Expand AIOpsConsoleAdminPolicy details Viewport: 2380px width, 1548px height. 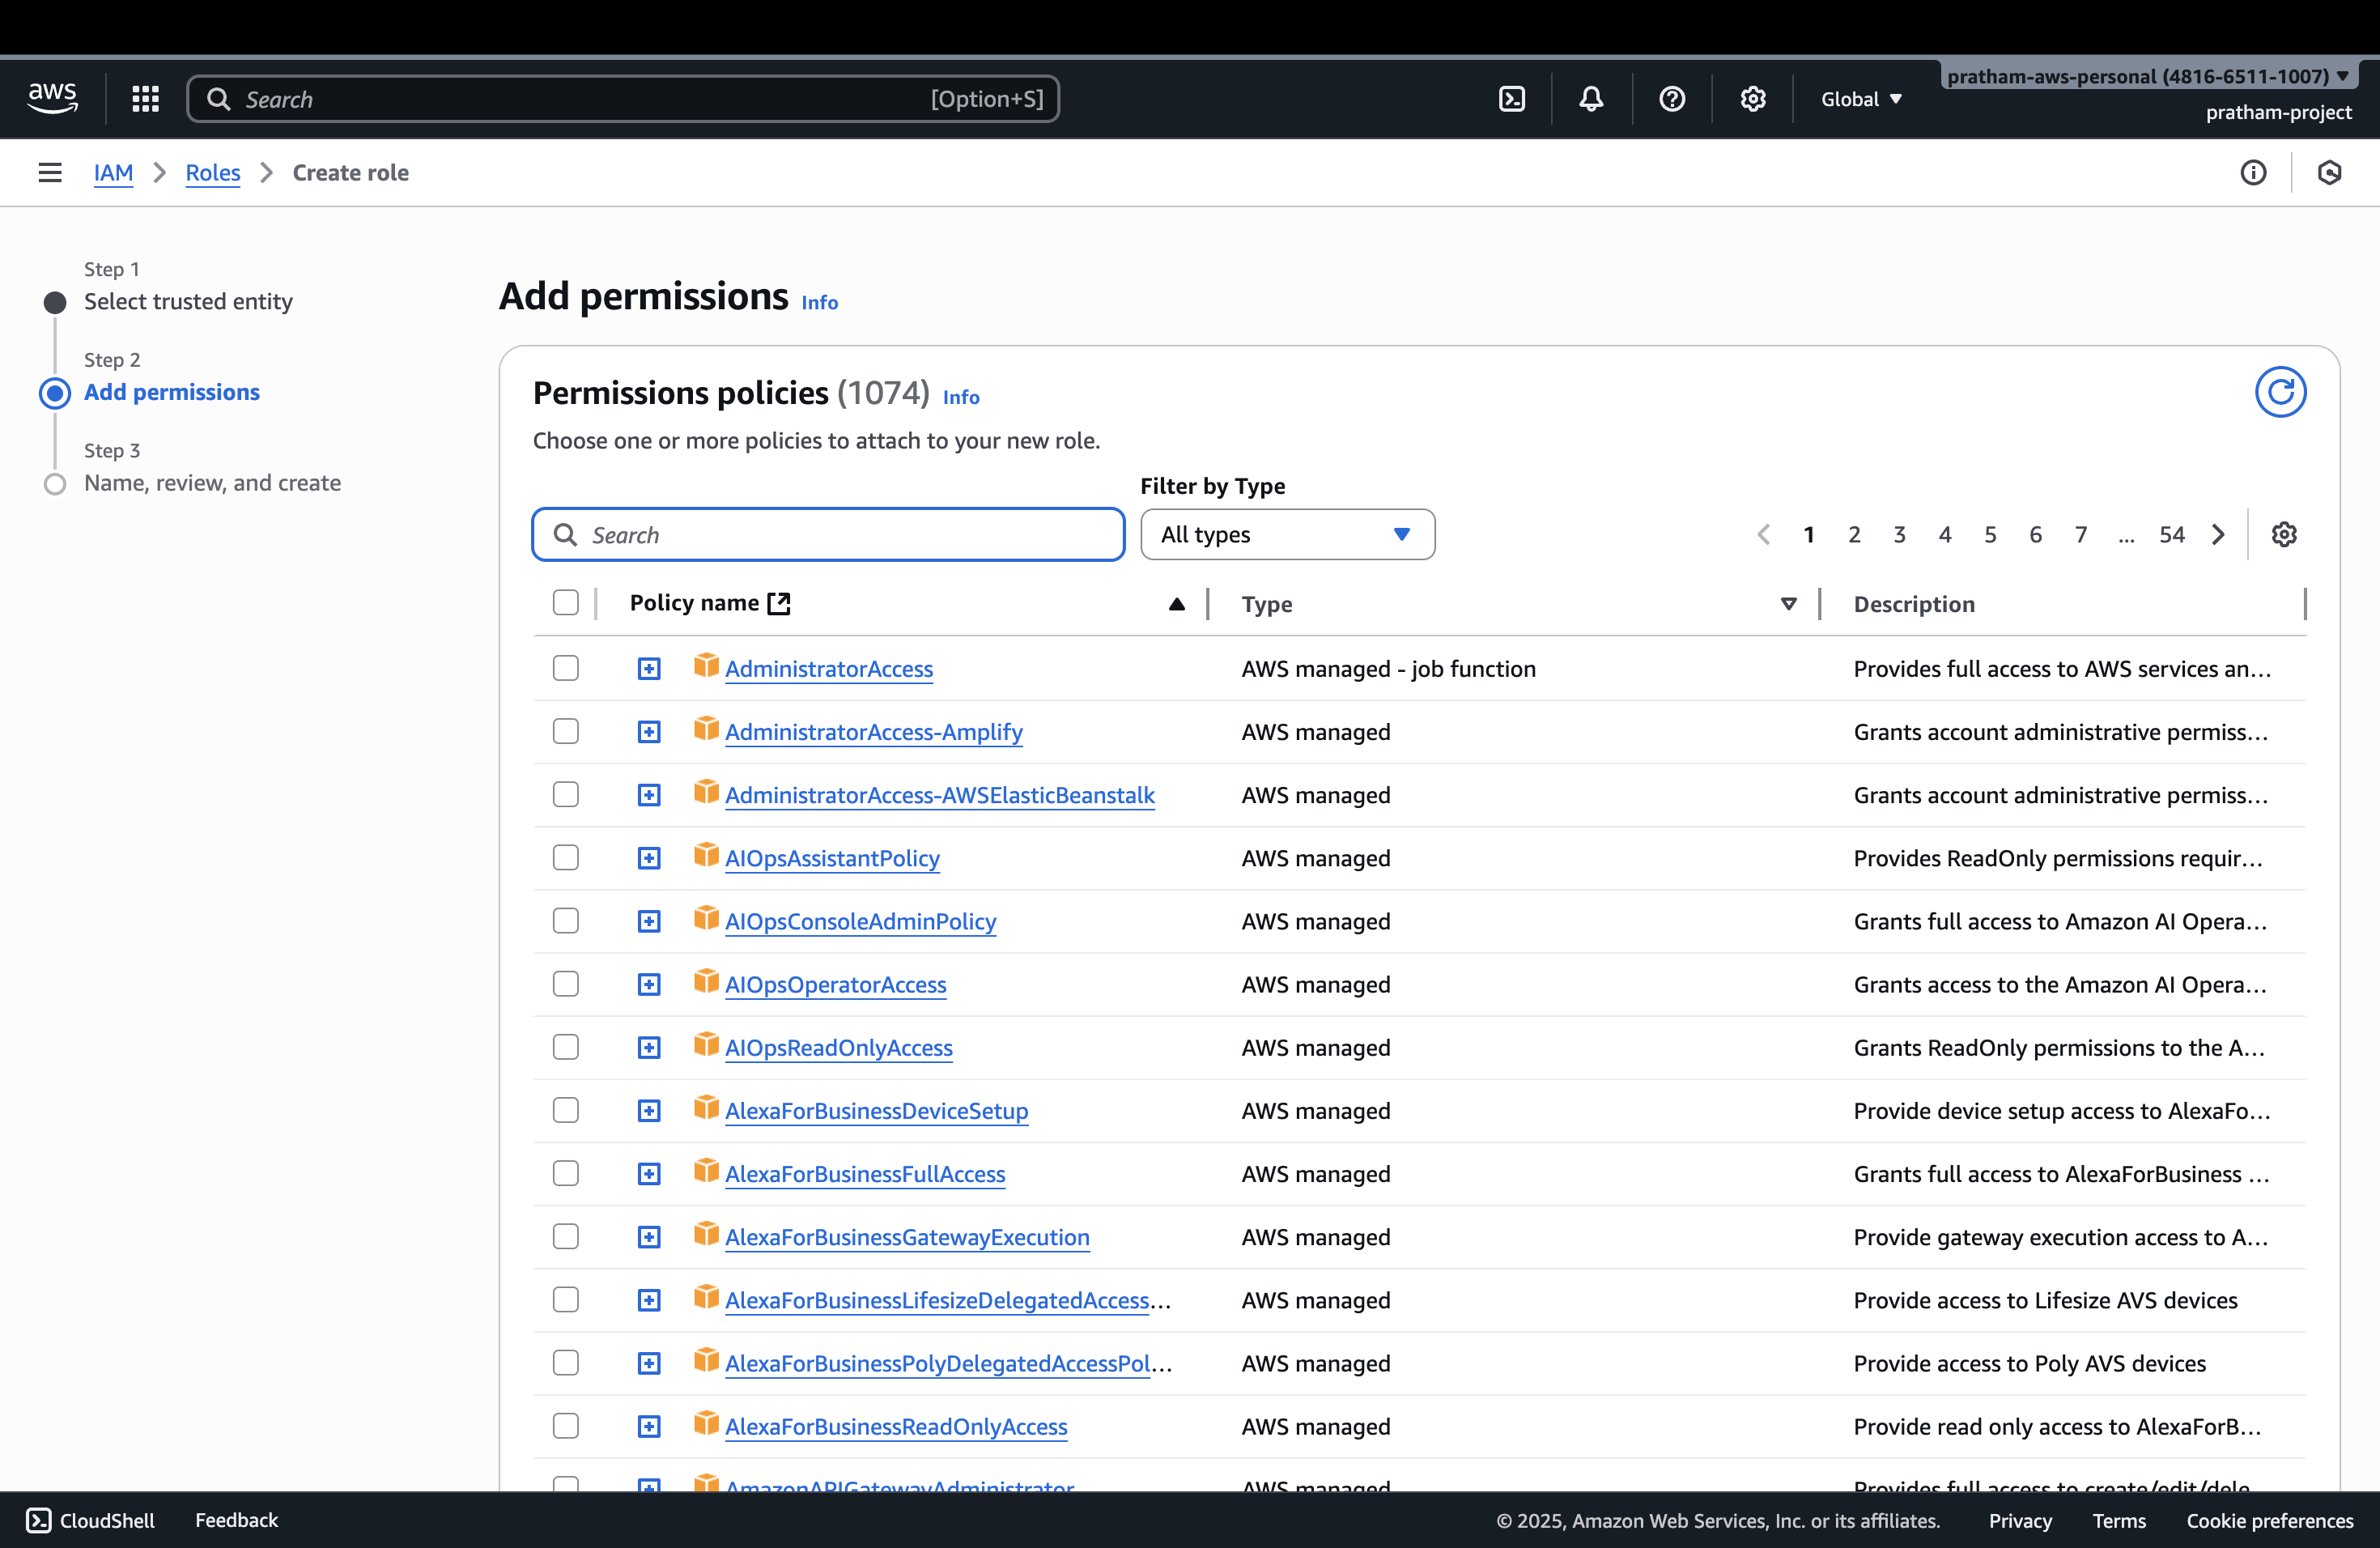[x=649, y=921]
